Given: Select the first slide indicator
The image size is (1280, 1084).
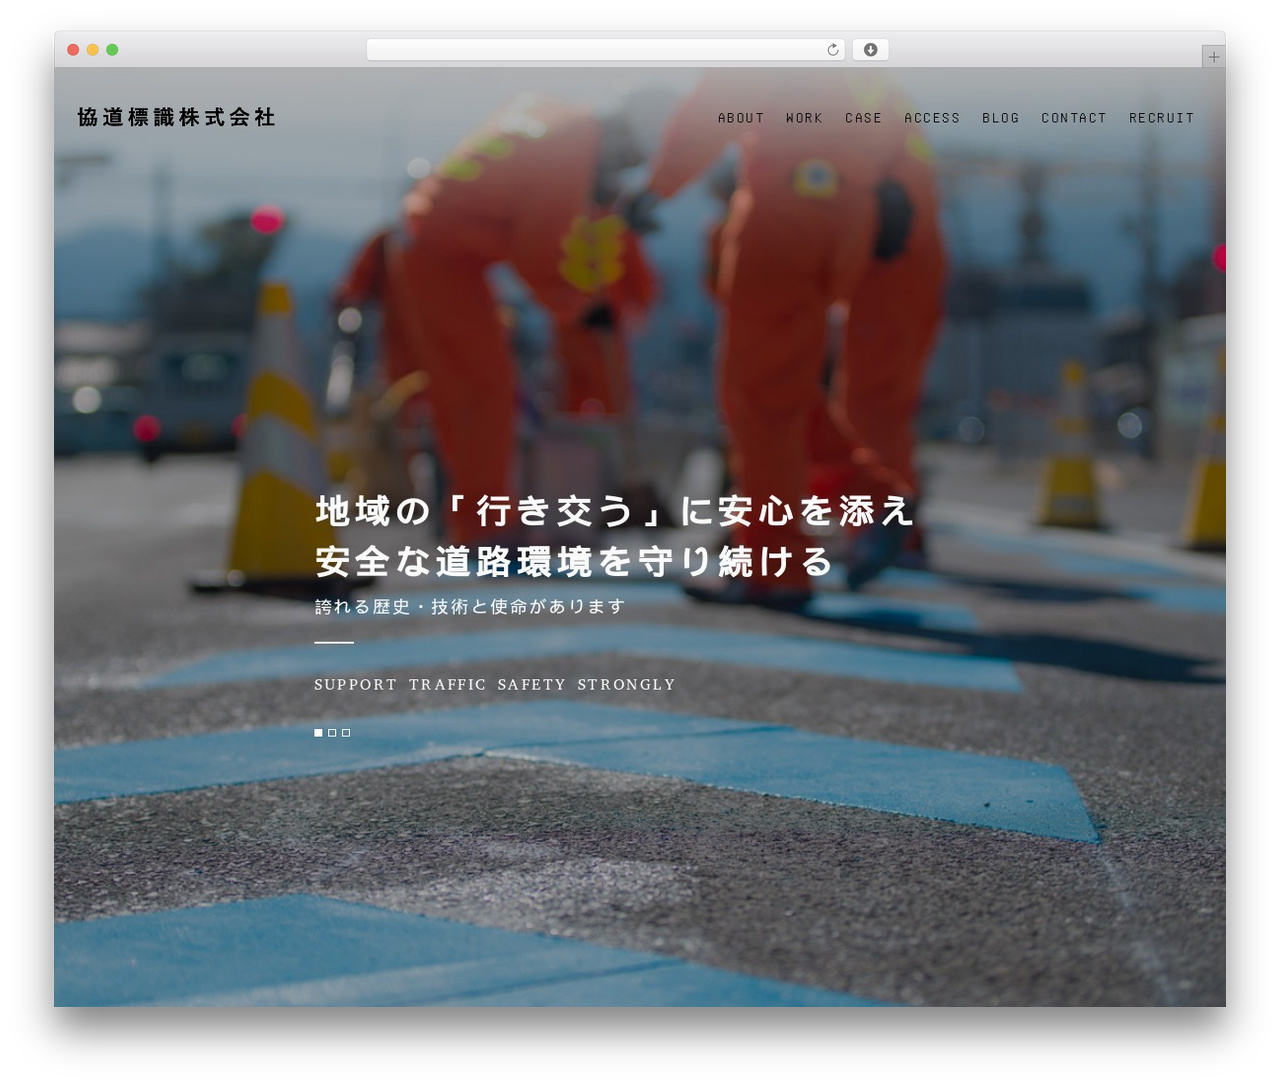Looking at the screenshot, I should (x=318, y=733).
